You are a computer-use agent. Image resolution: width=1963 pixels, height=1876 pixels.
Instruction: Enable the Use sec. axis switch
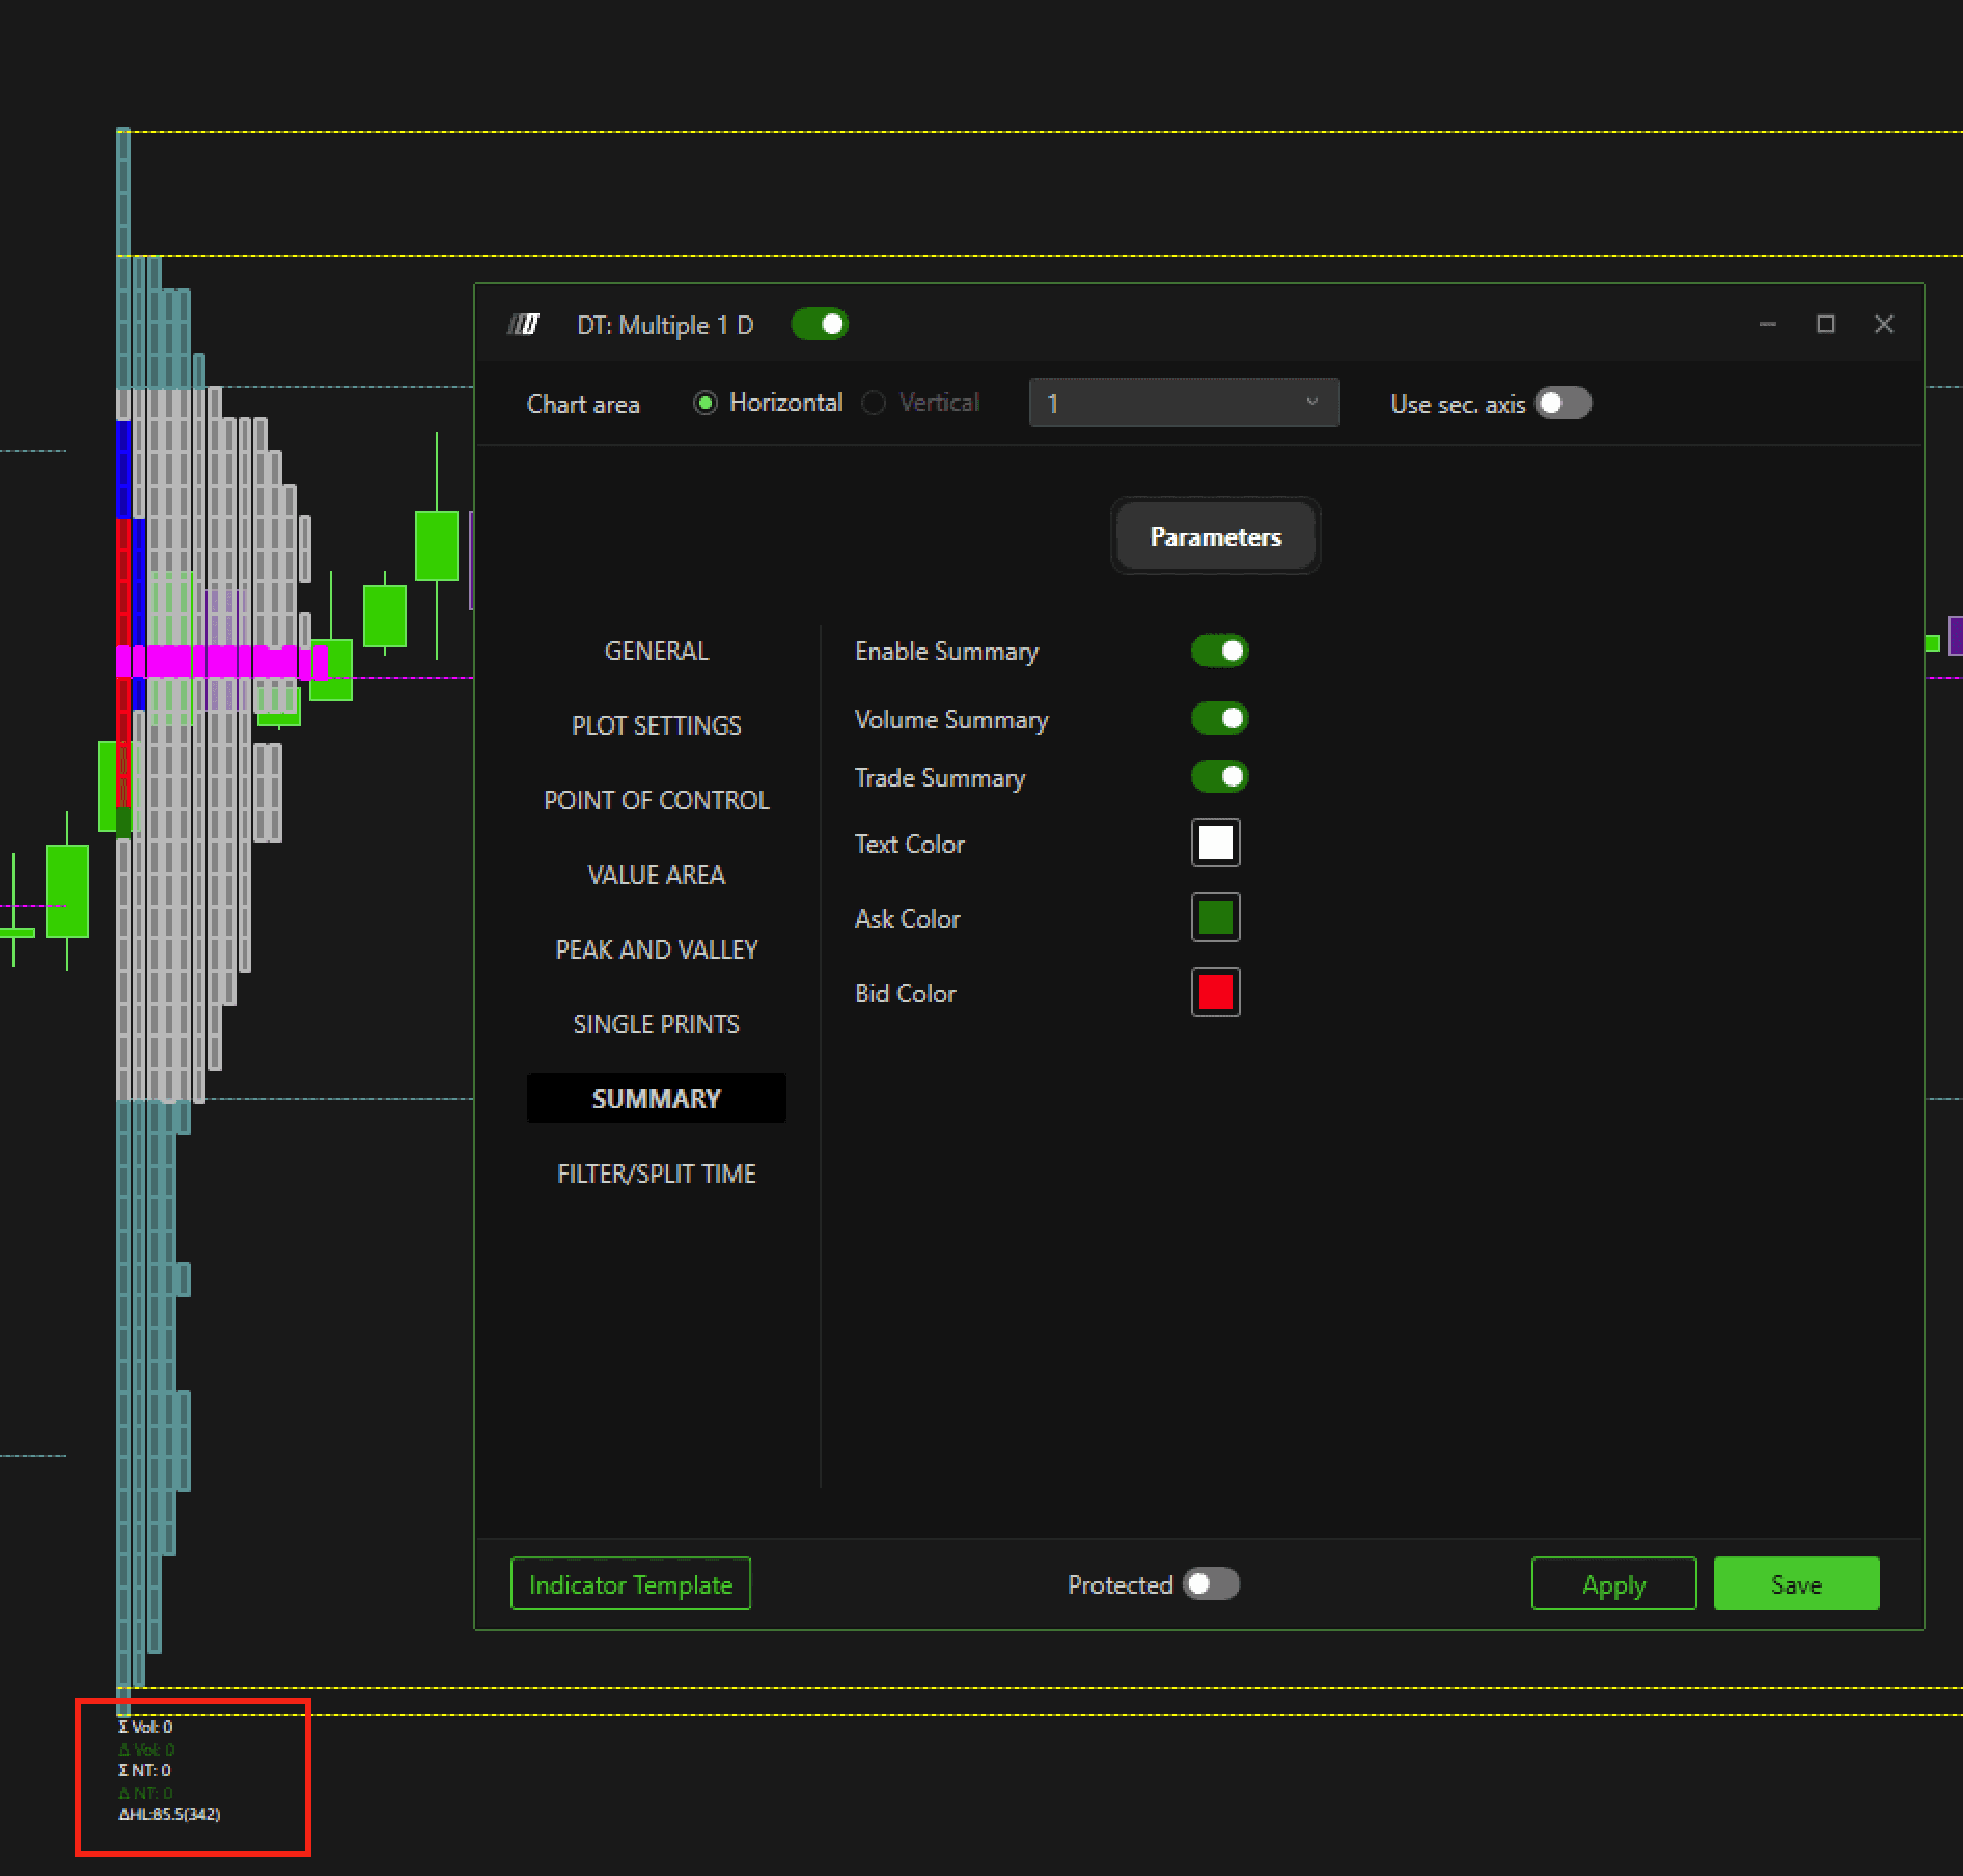1563,403
